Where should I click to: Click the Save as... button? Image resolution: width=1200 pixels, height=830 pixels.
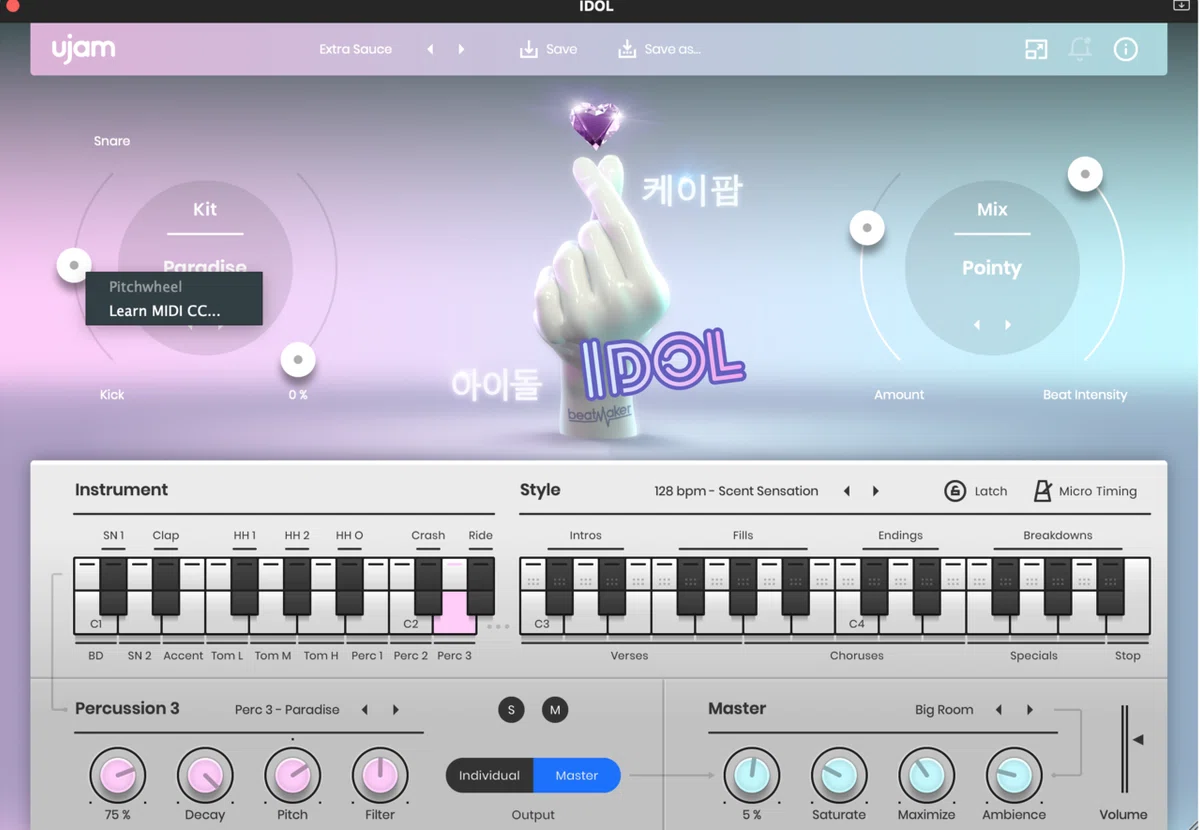[658, 49]
